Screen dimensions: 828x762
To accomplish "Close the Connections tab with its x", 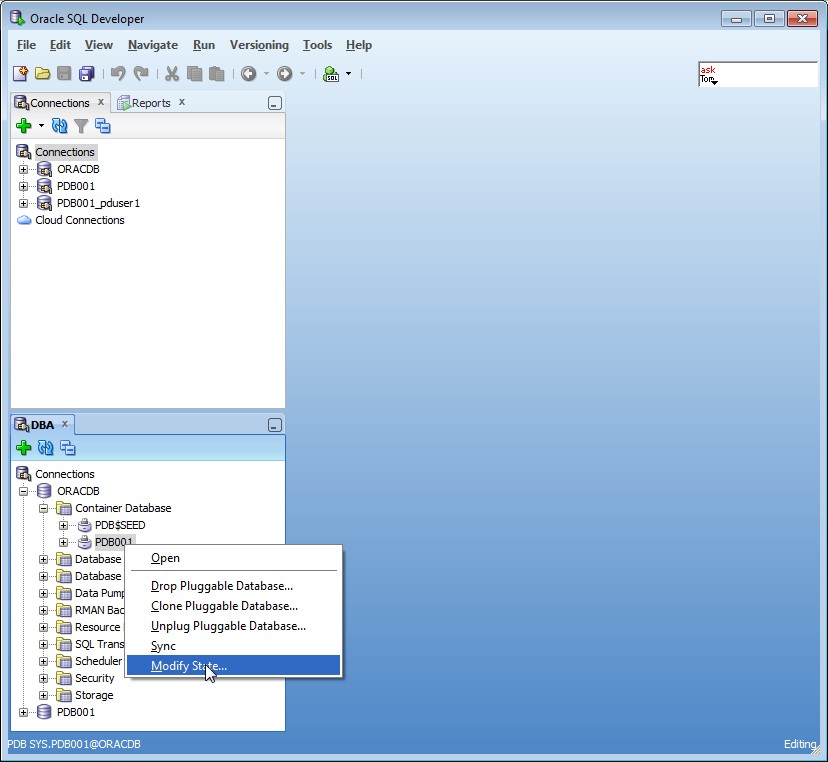I will click(101, 102).
